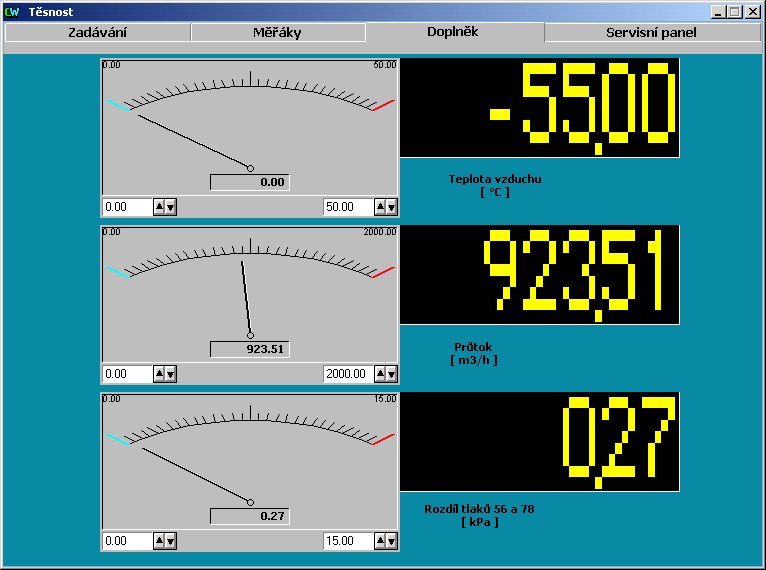This screenshot has width=766, height=570.
Task: Increase temperature gauge maximum 50.00 up arrow
Action: point(380,207)
